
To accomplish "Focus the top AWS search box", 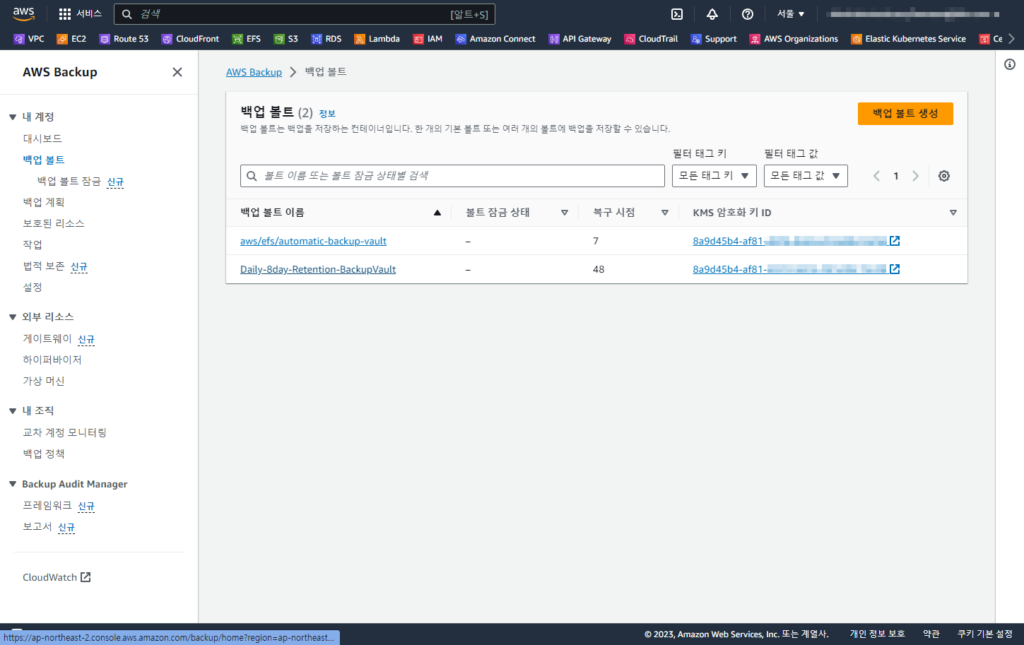I will pyautogui.click(x=304, y=14).
